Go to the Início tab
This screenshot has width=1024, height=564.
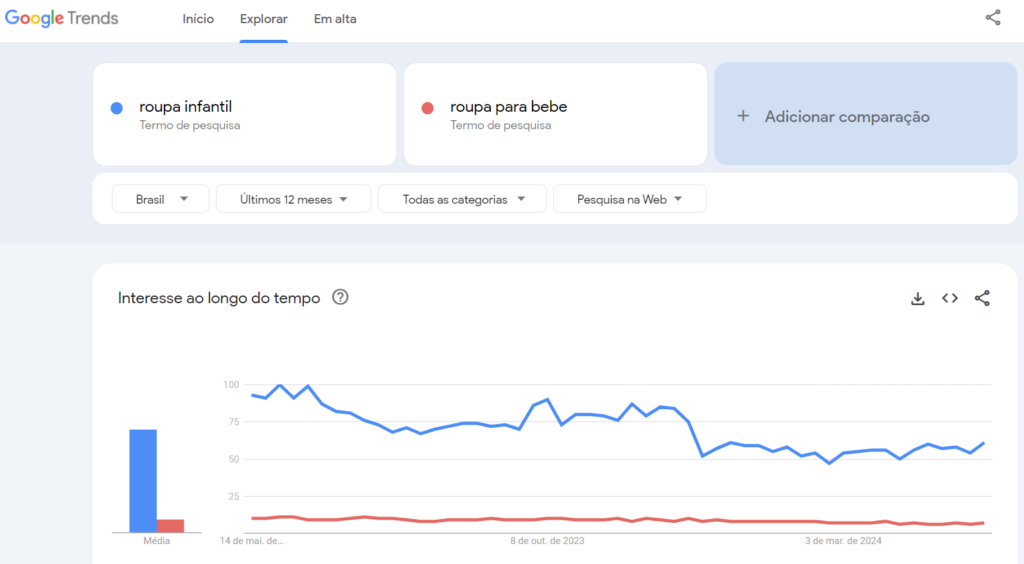(198, 19)
